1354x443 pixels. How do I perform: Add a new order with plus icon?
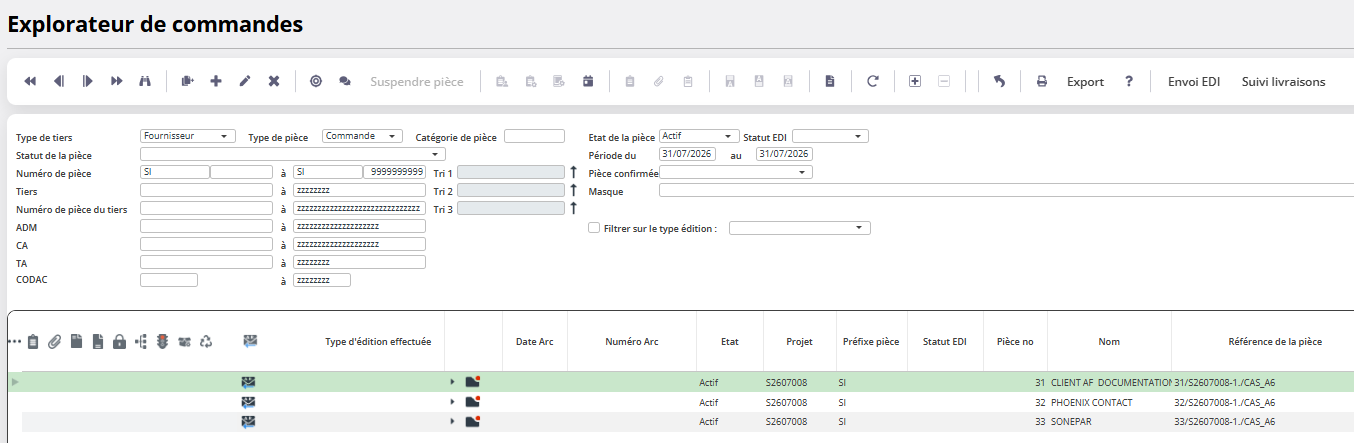pyautogui.click(x=216, y=81)
